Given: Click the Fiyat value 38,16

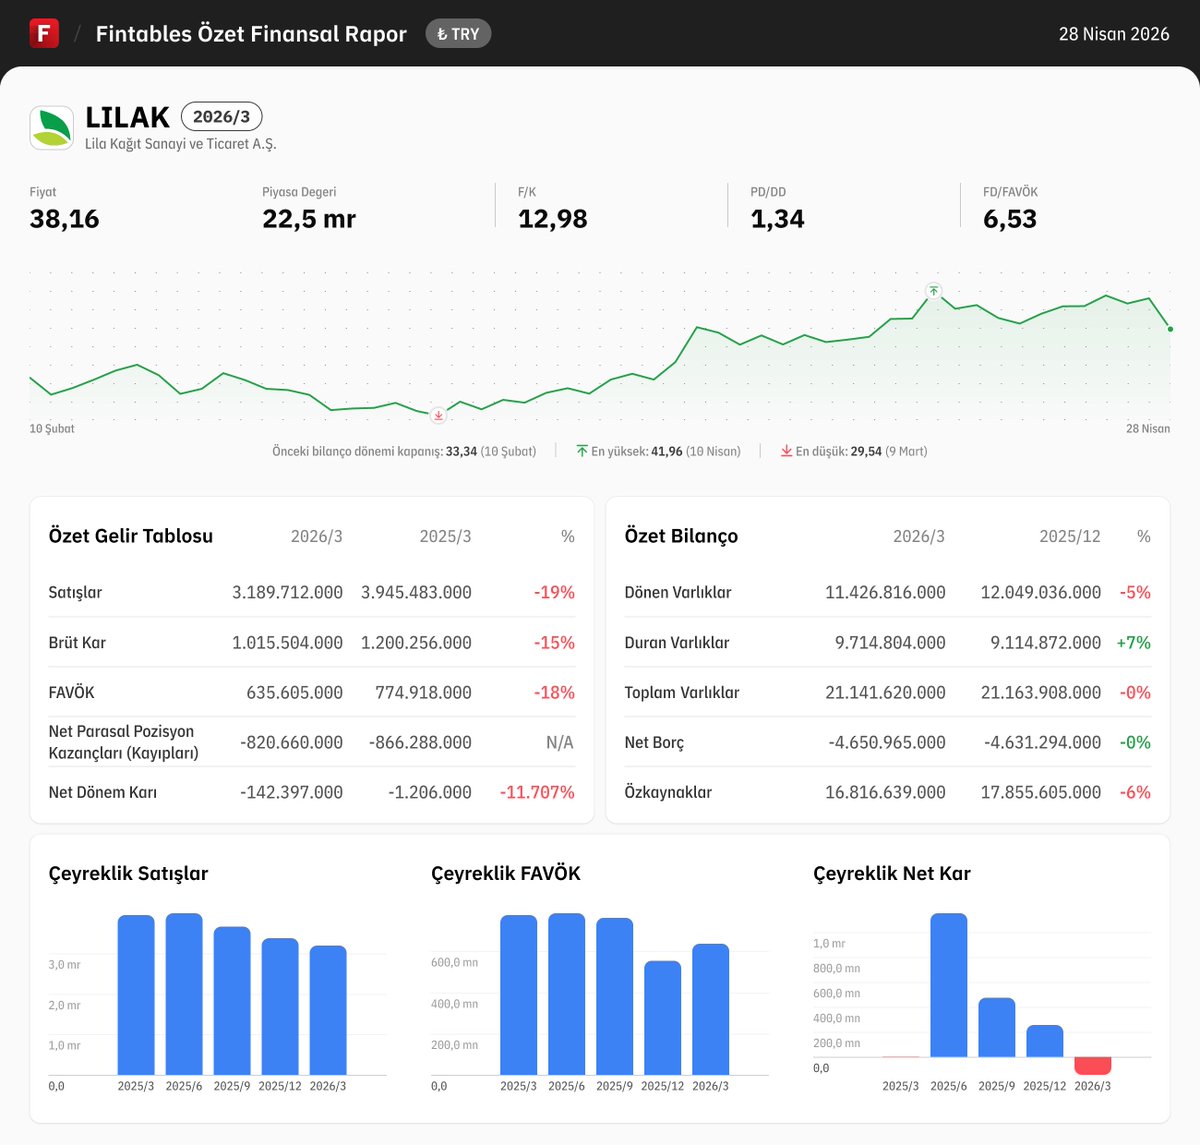Looking at the screenshot, I should click(x=65, y=219).
